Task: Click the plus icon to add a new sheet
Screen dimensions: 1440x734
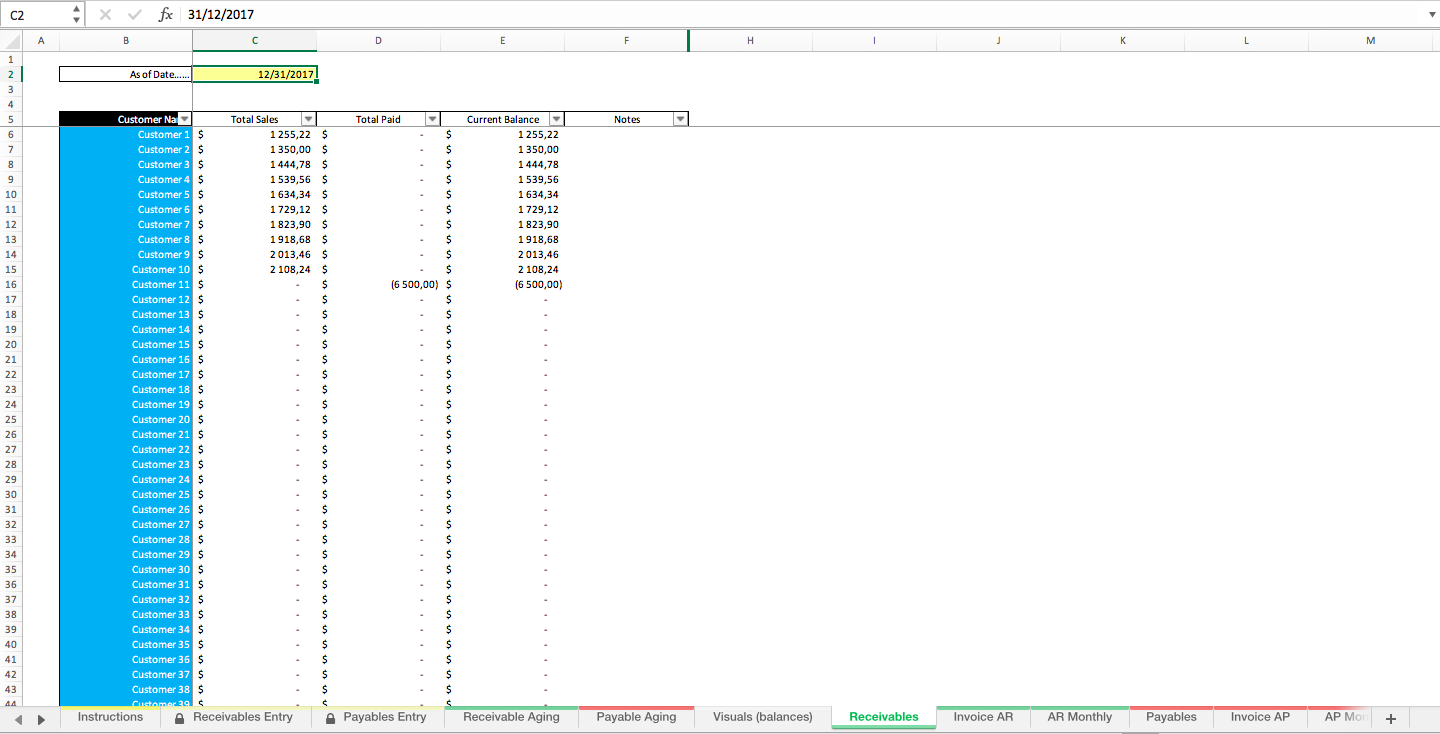Action: (1391, 717)
